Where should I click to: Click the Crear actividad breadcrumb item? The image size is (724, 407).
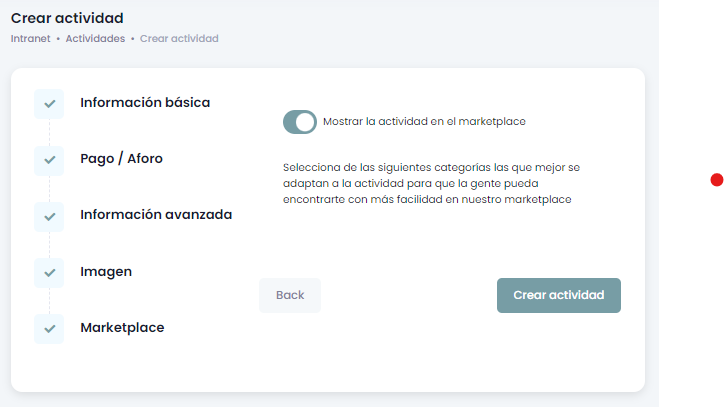(179, 38)
